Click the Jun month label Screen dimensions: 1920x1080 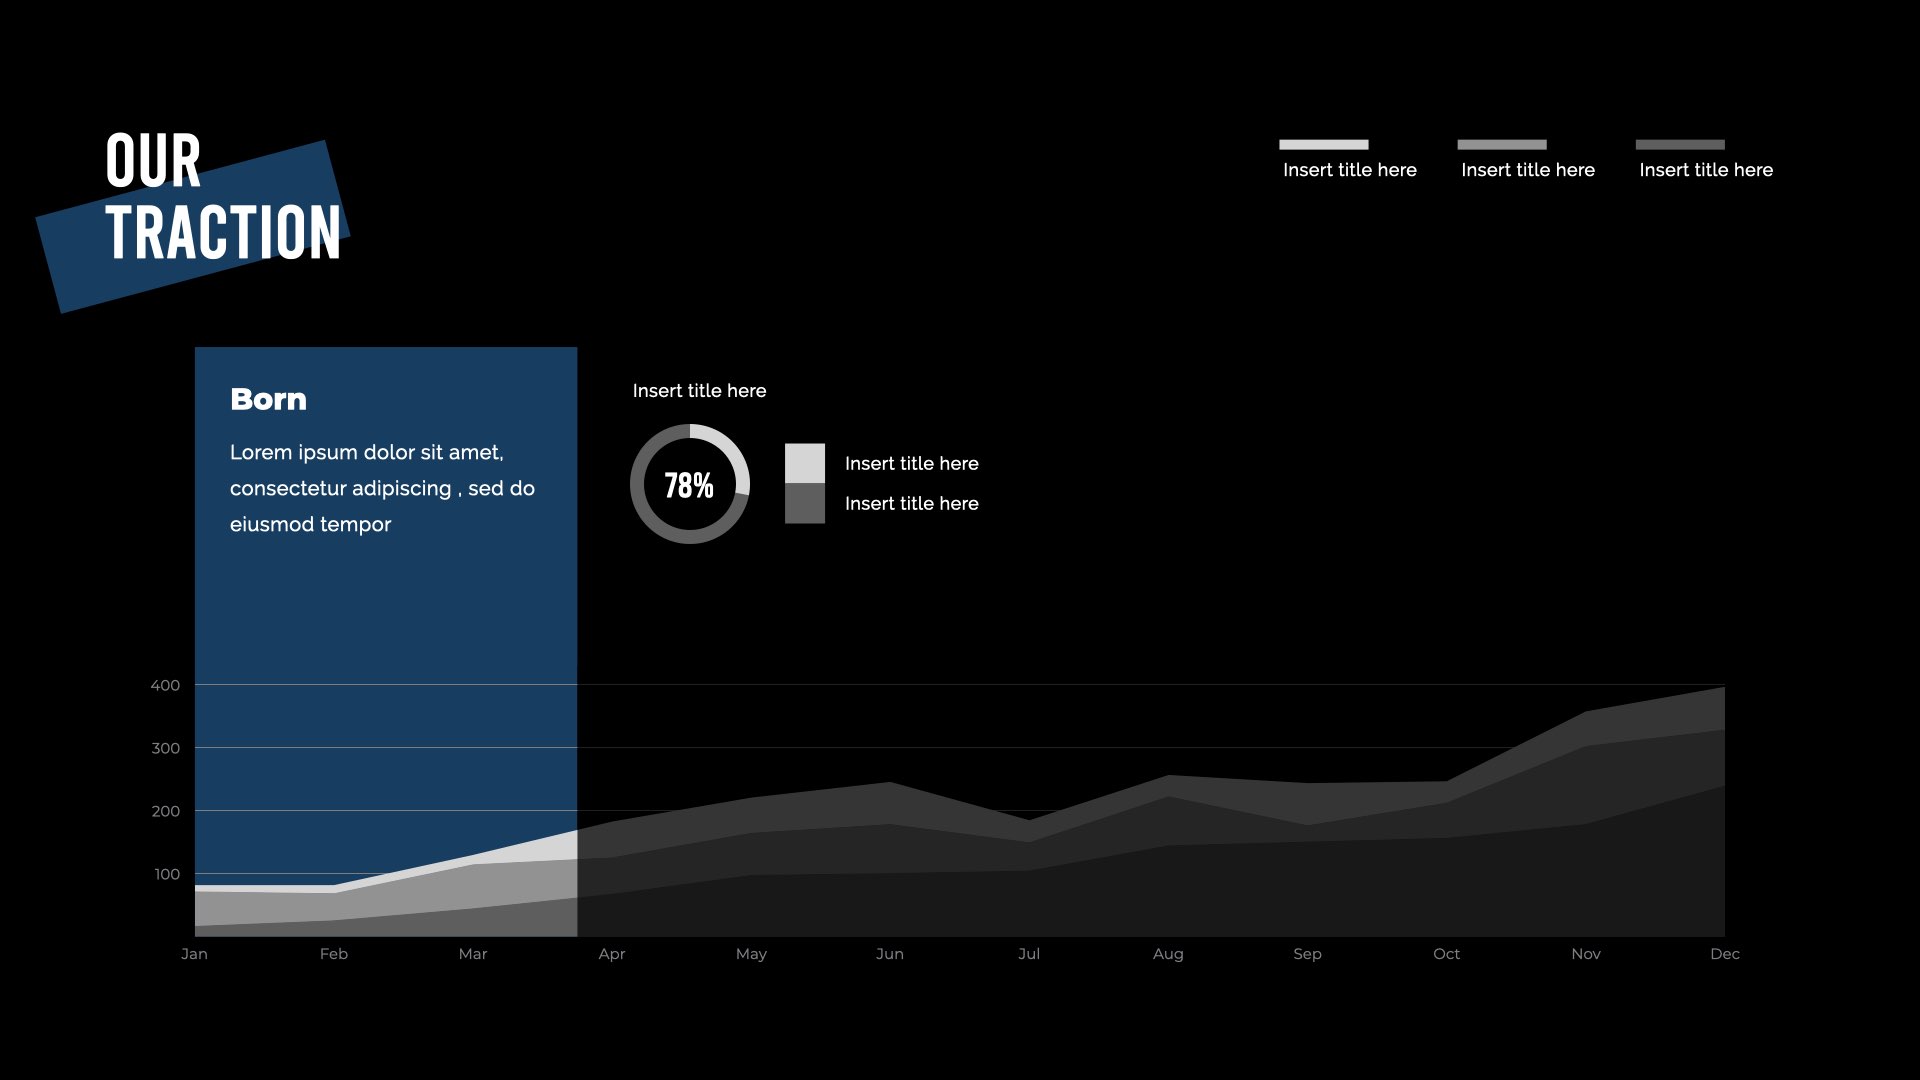(889, 954)
